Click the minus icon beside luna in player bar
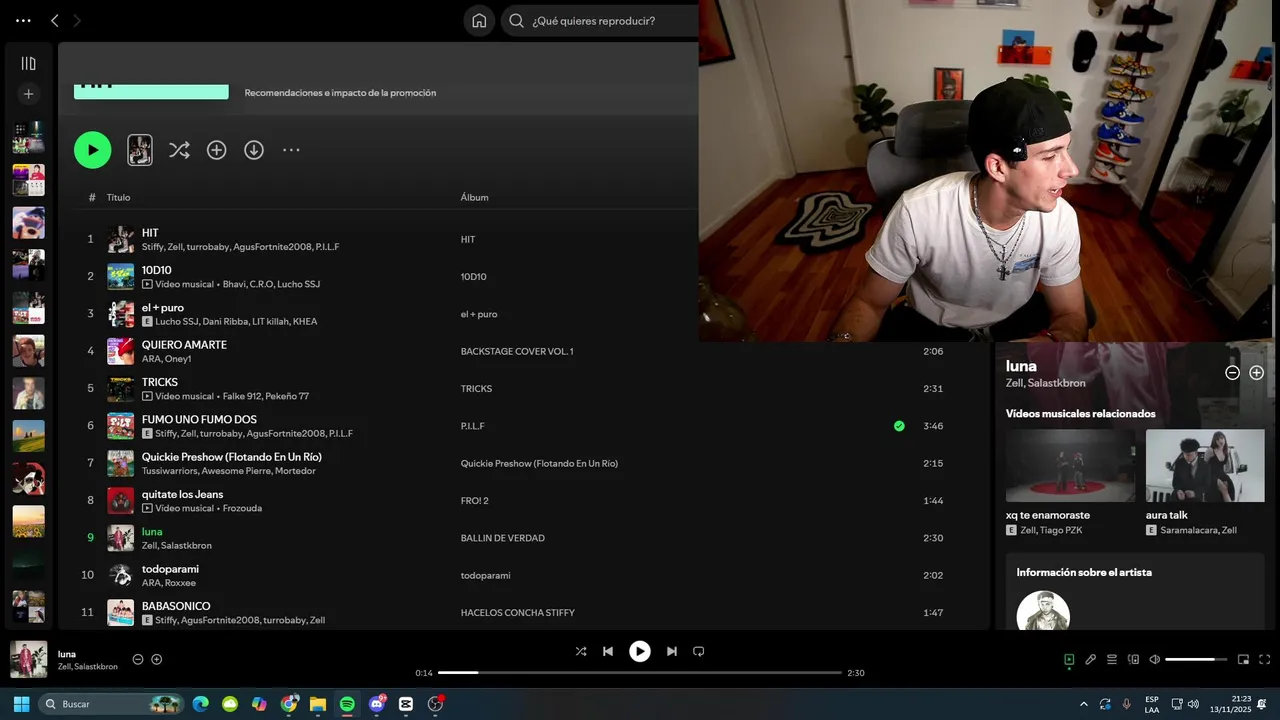This screenshot has height=720, width=1280. [x=138, y=659]
